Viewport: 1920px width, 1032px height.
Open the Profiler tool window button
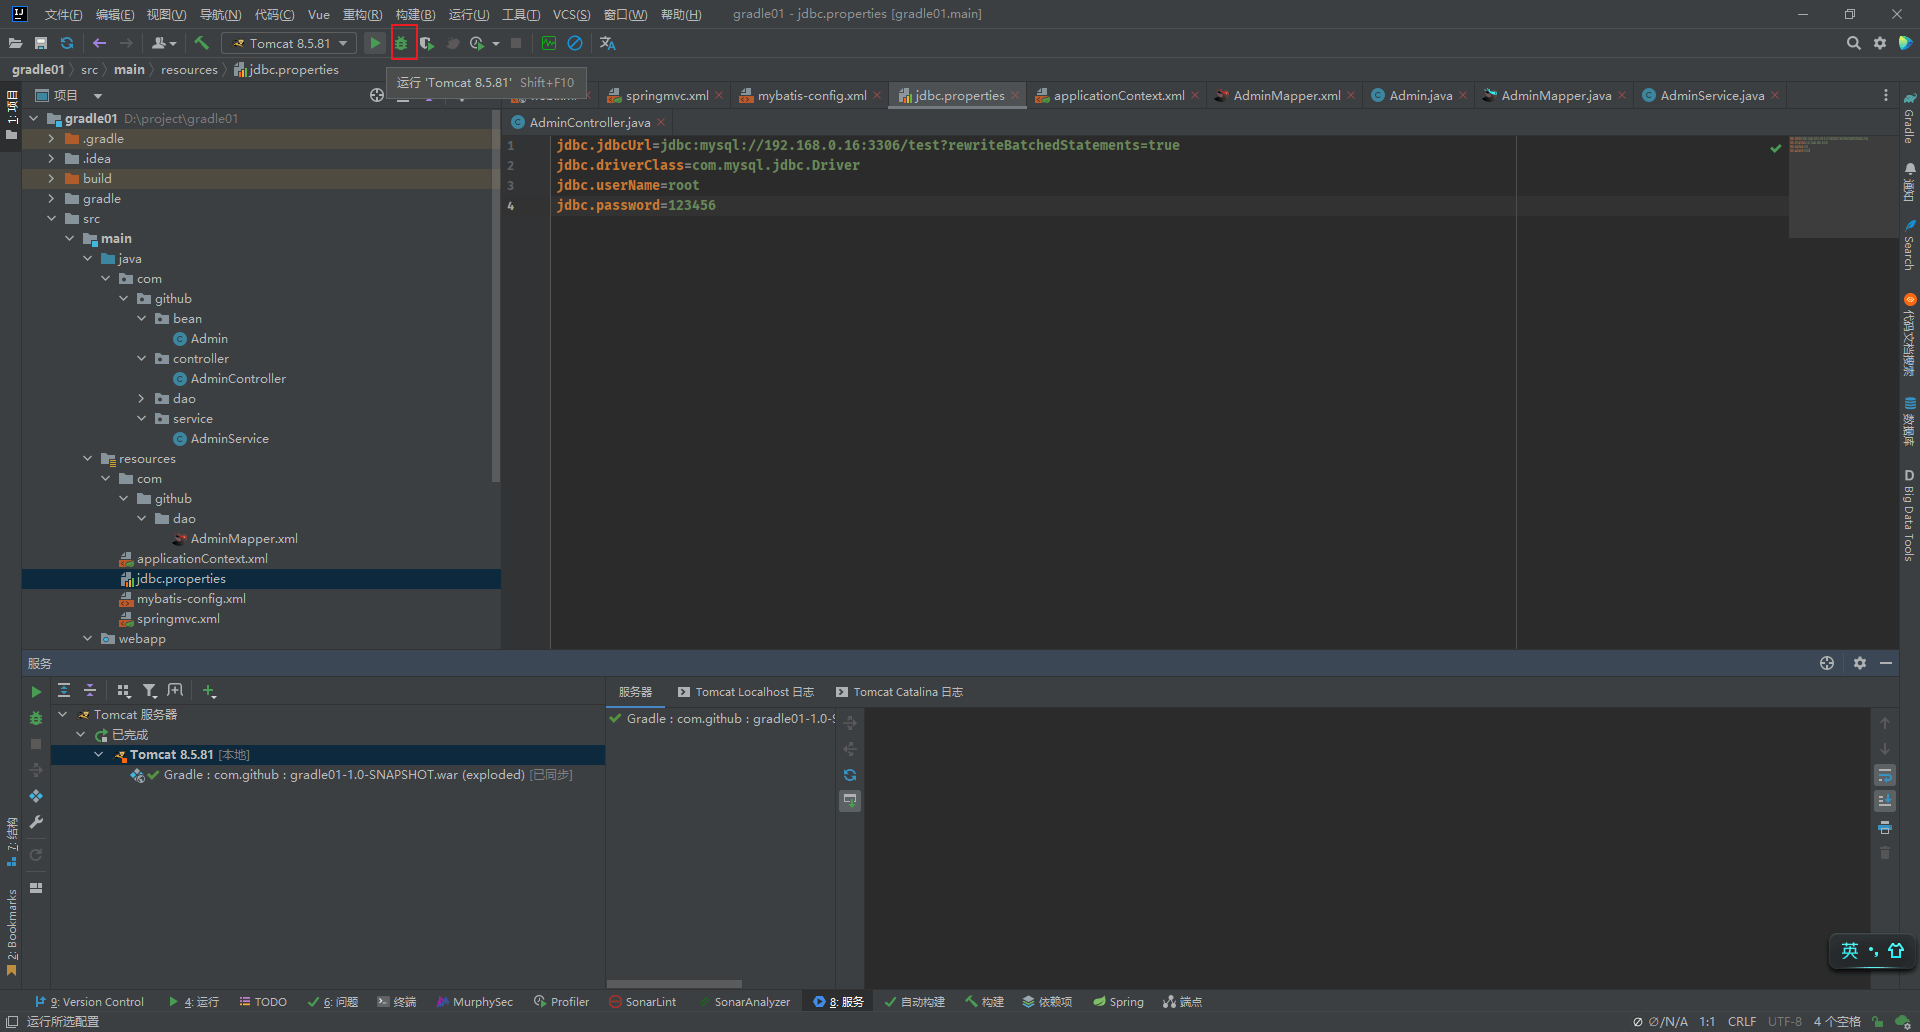click(561, 1002)
